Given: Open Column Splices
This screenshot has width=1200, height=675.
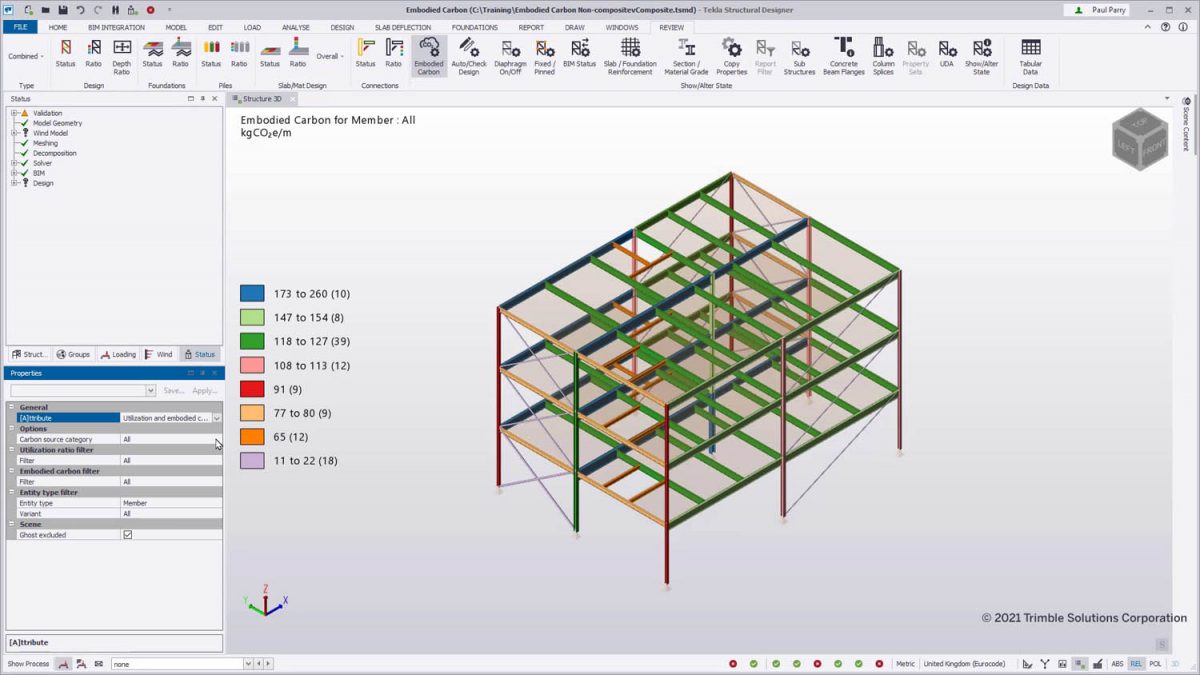Looking at the screenshot, I should click(881, 57).
